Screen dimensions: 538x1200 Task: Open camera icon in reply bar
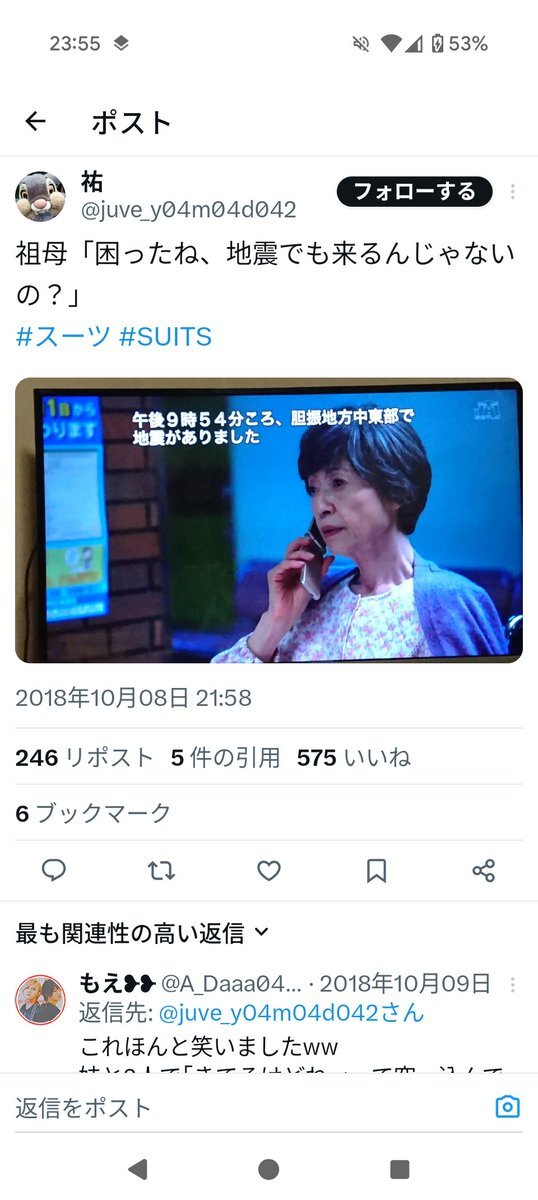coord(508,1107)
